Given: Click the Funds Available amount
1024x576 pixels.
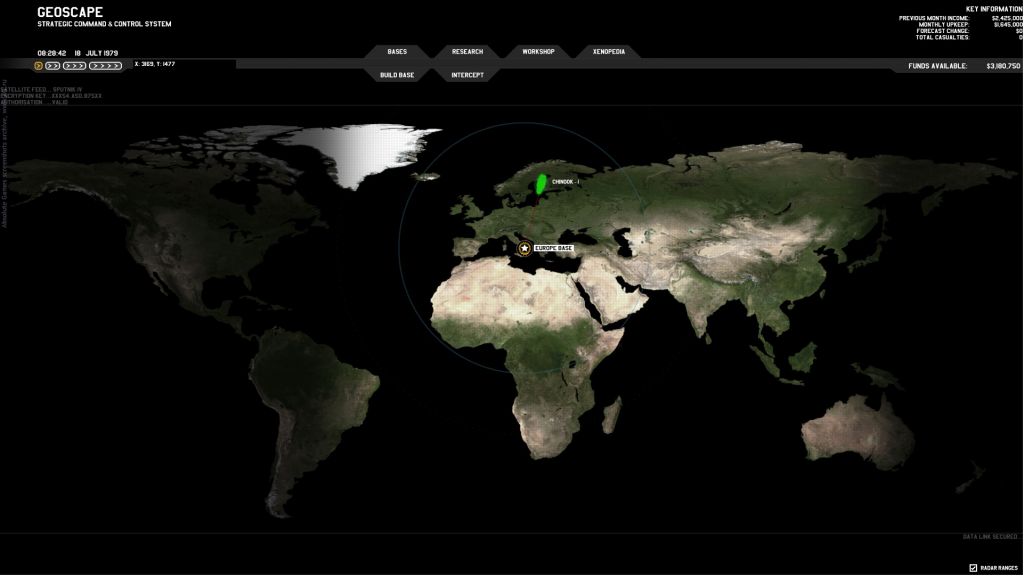Looking at the screenshot, I should coord(1003,66).
